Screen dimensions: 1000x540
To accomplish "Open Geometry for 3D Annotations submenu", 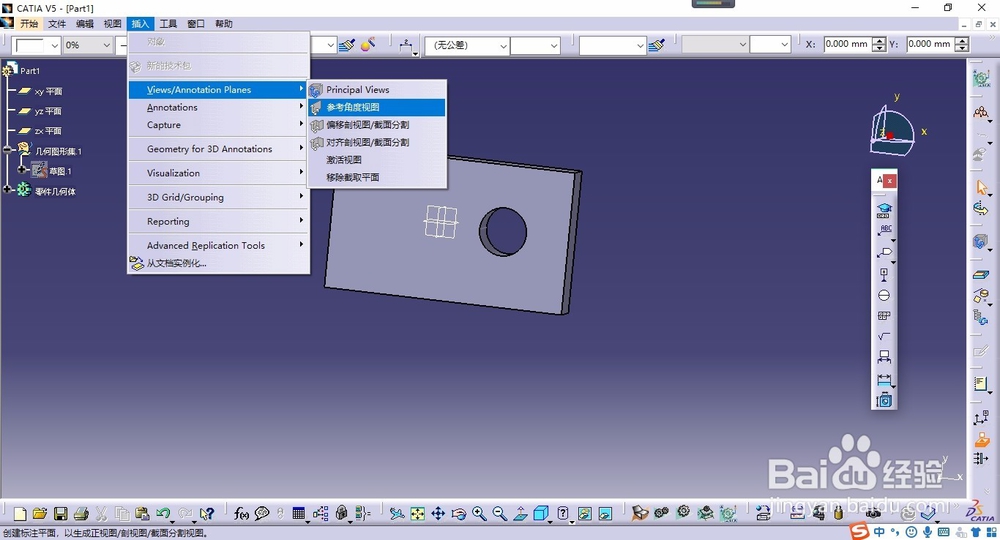I will click(x=218, y=149).
